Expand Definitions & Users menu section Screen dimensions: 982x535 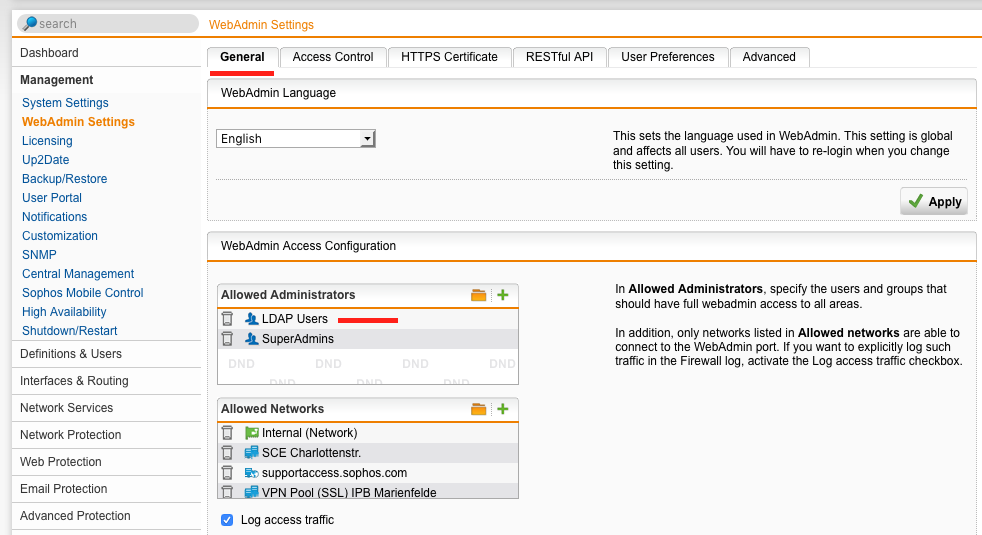point(71,354)
